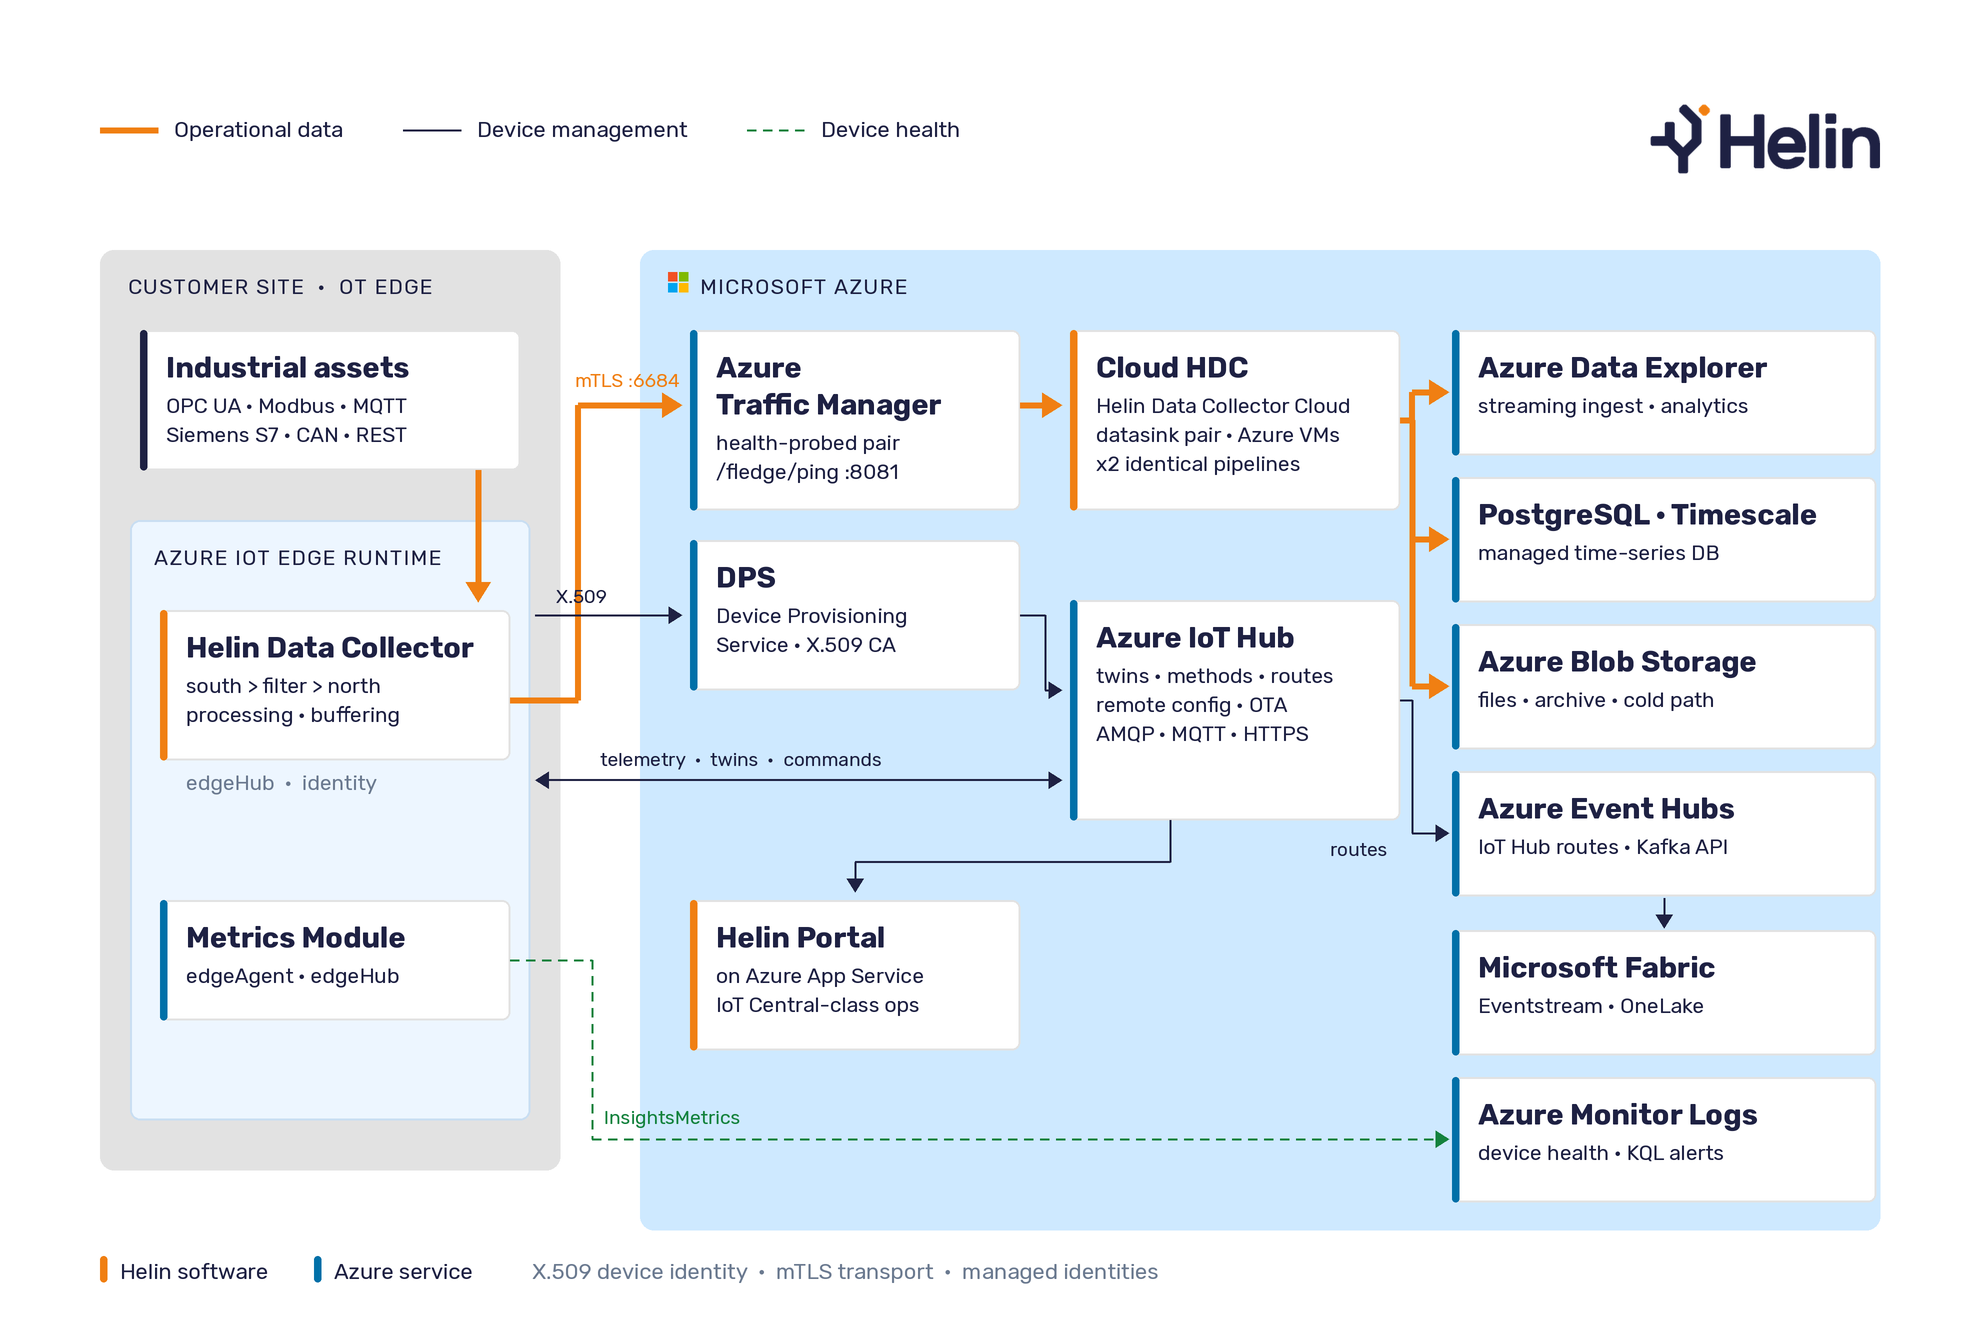
Task: Select the Industrial assets box
Action: [x=329, y=400]
